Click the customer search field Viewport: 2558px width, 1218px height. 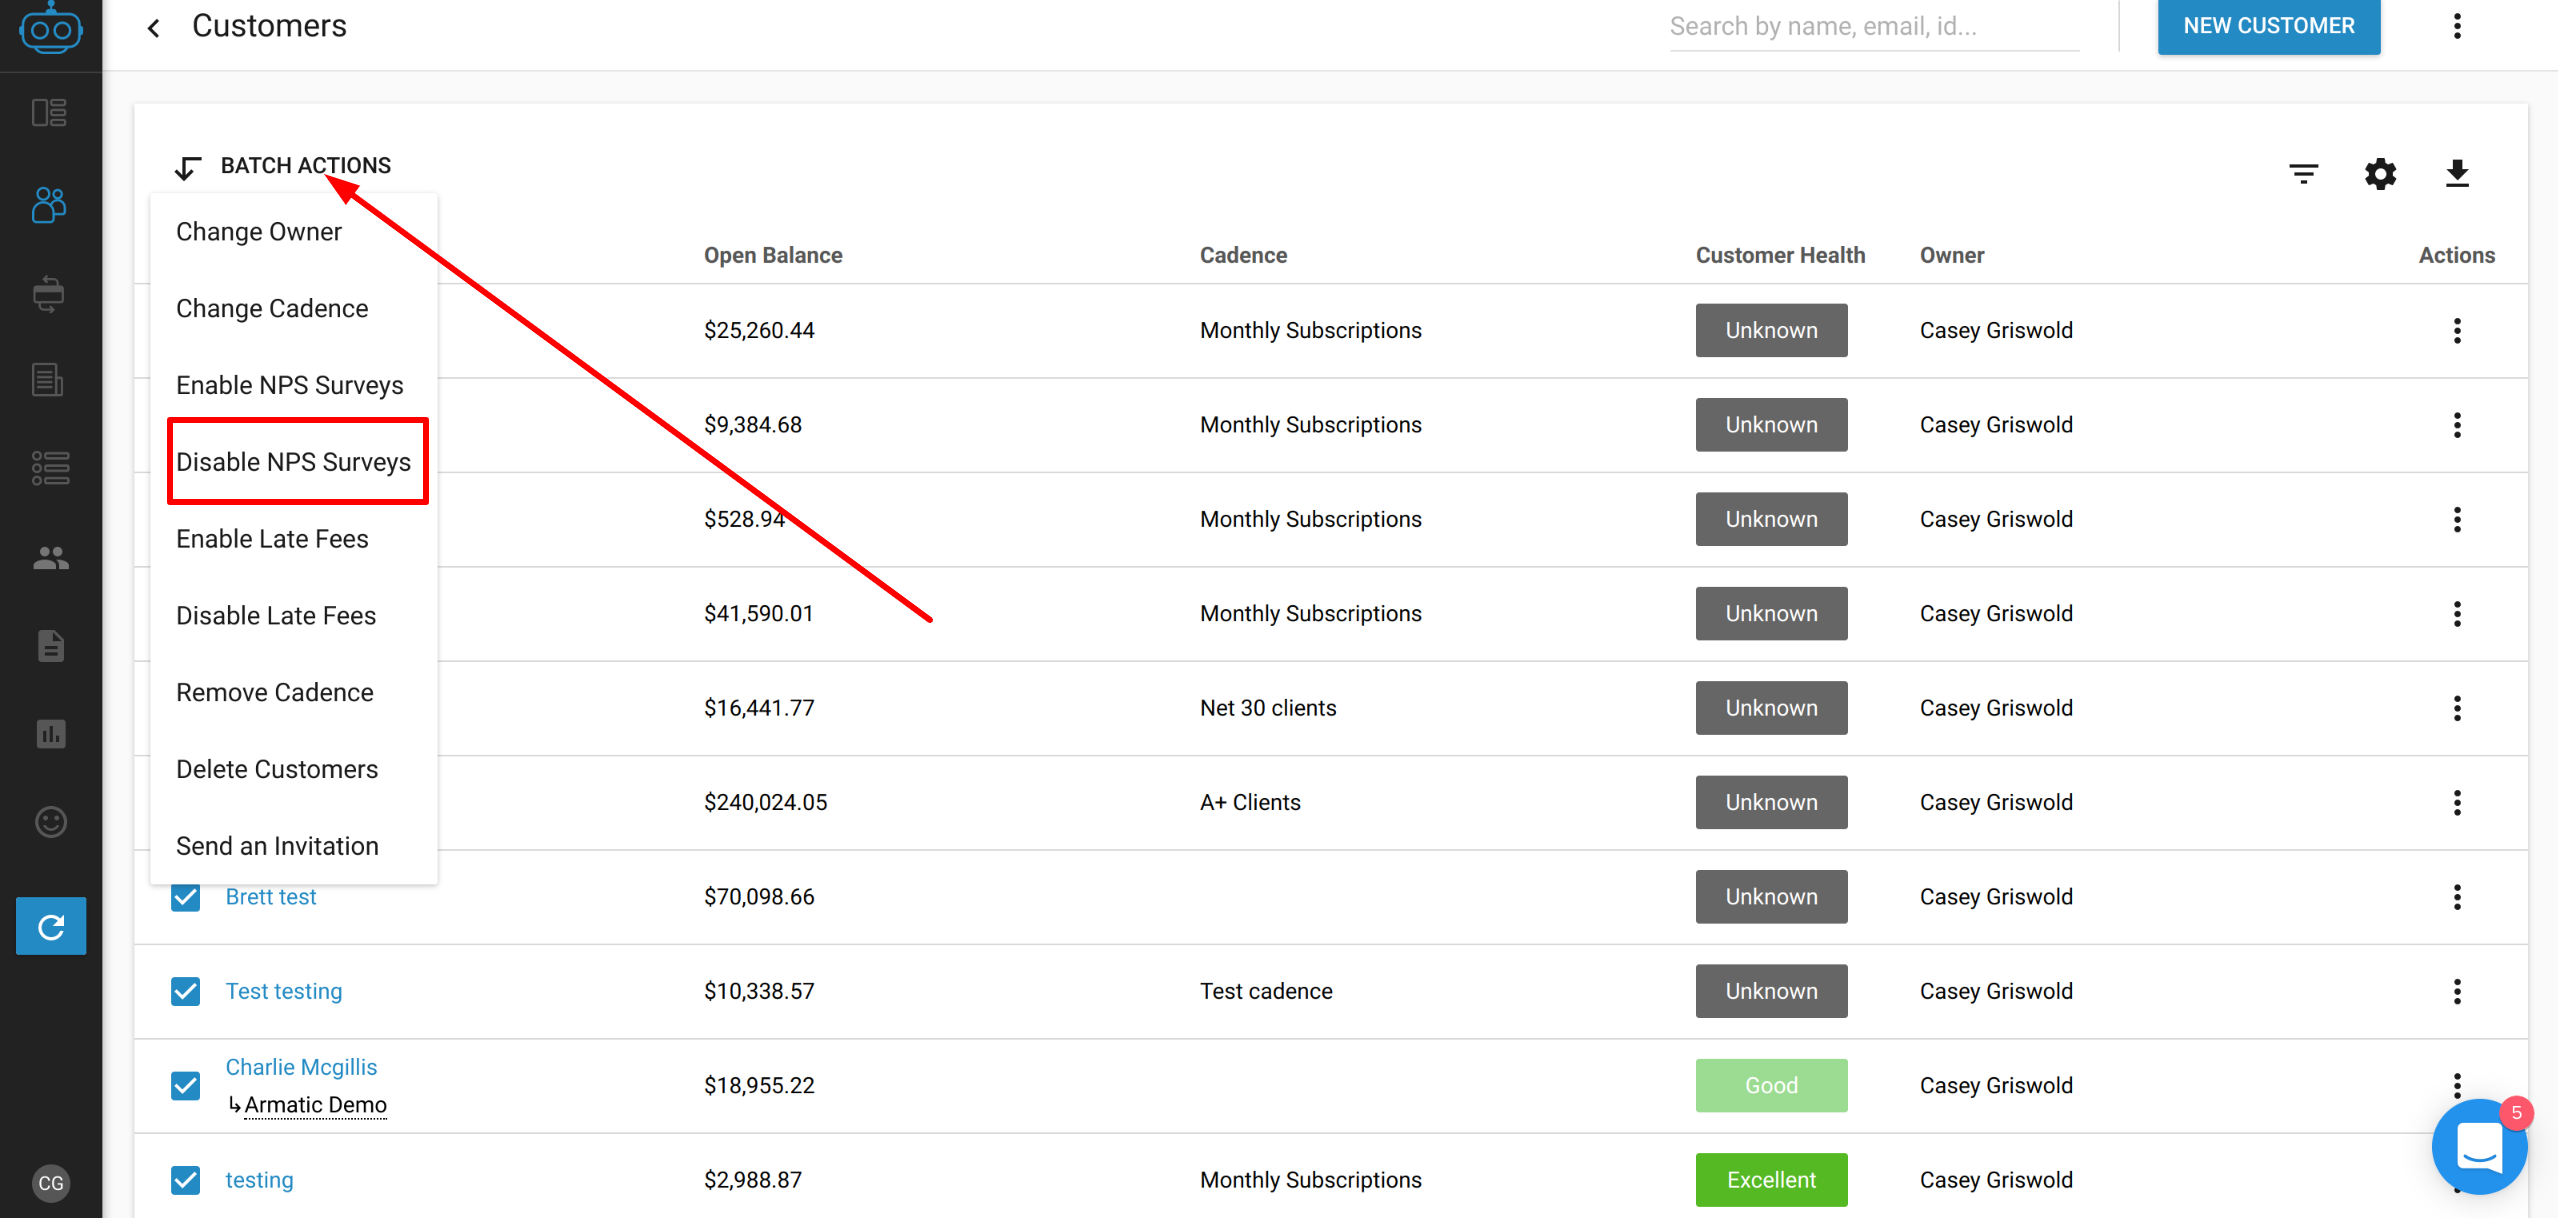(x=1874, y=27)
